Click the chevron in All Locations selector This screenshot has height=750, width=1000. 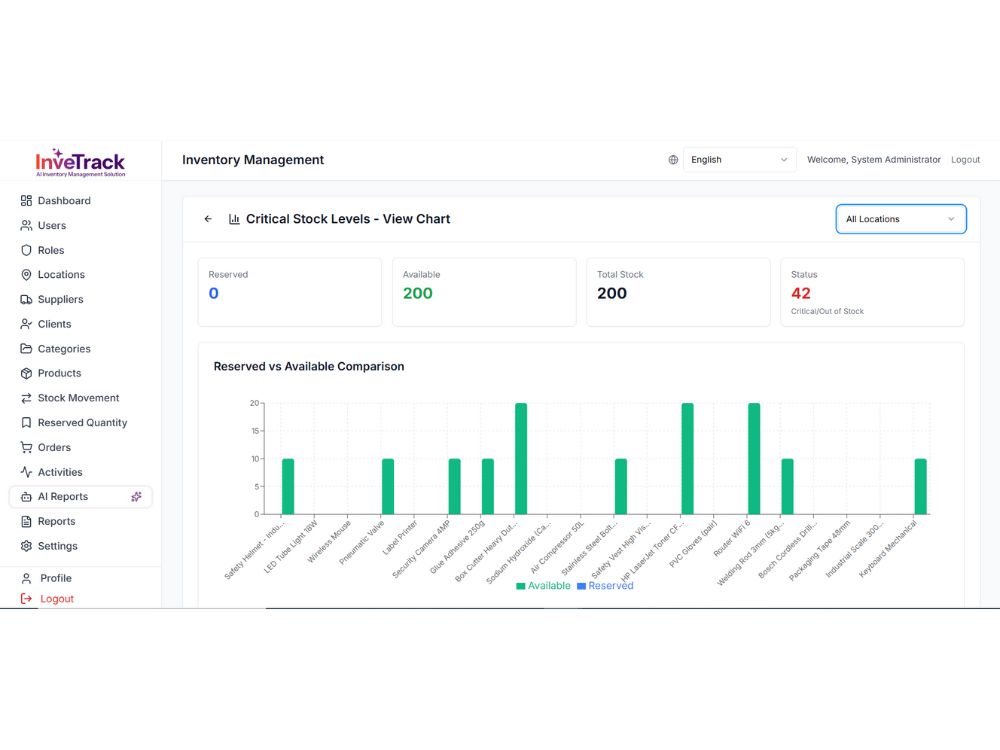951,219
